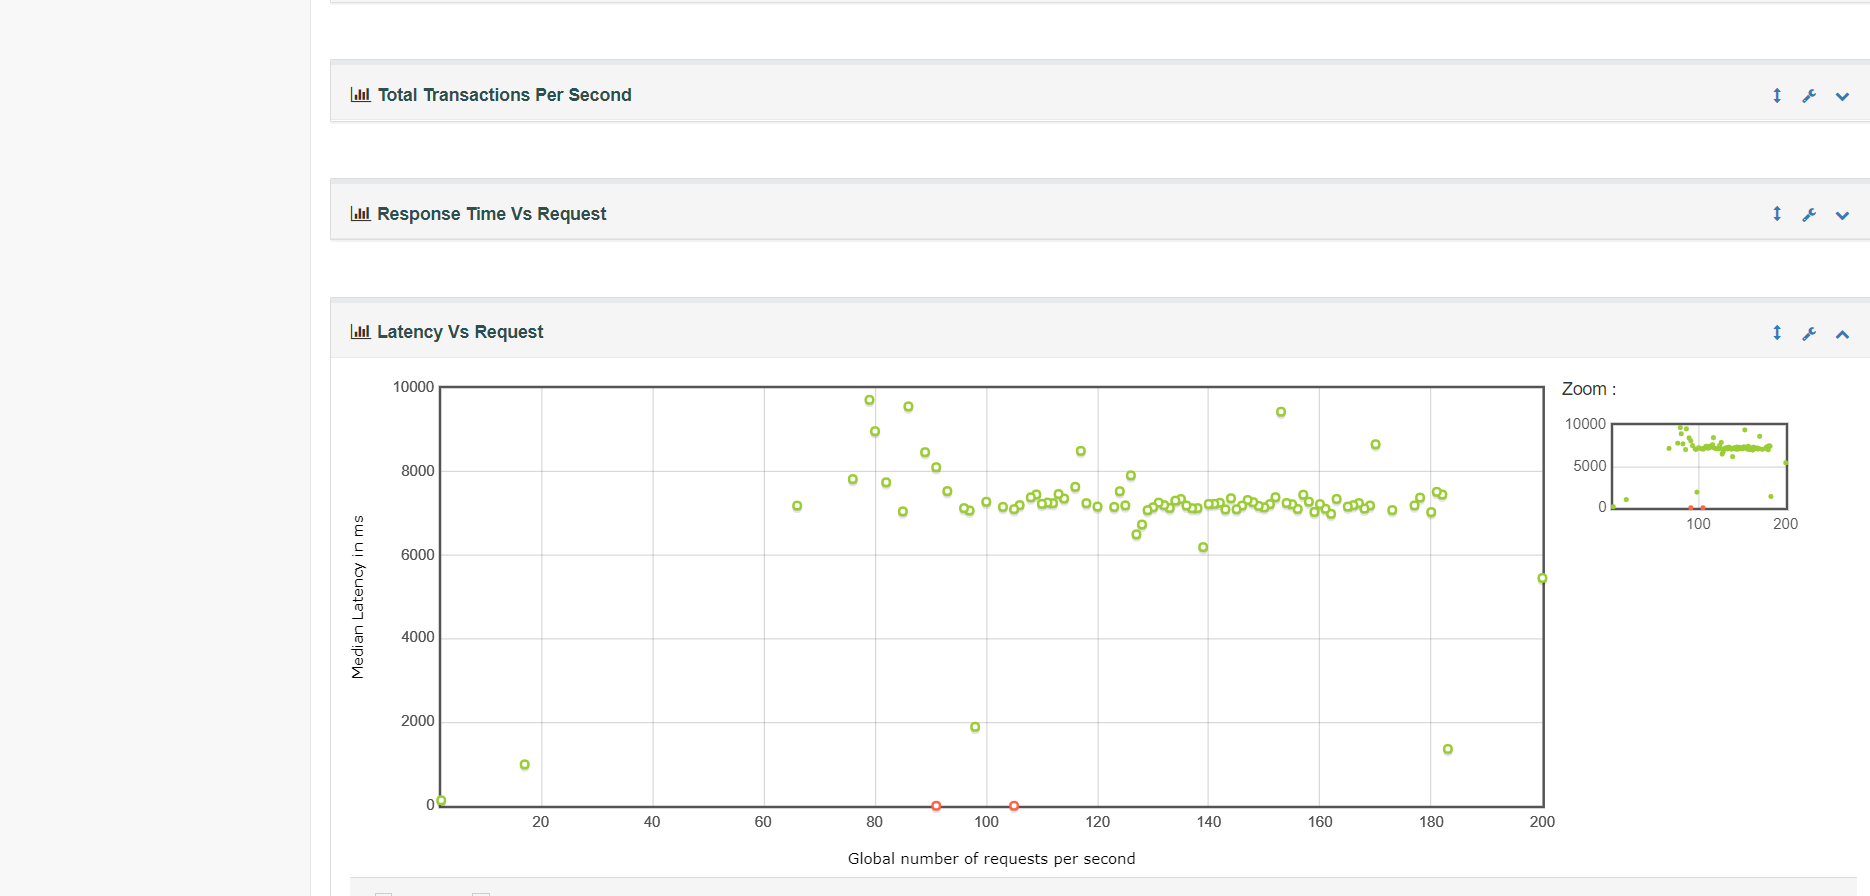Viewport: 1870px width, 896px height.
Task: Click the Global number of requests per second label
Action: [991, 859]
